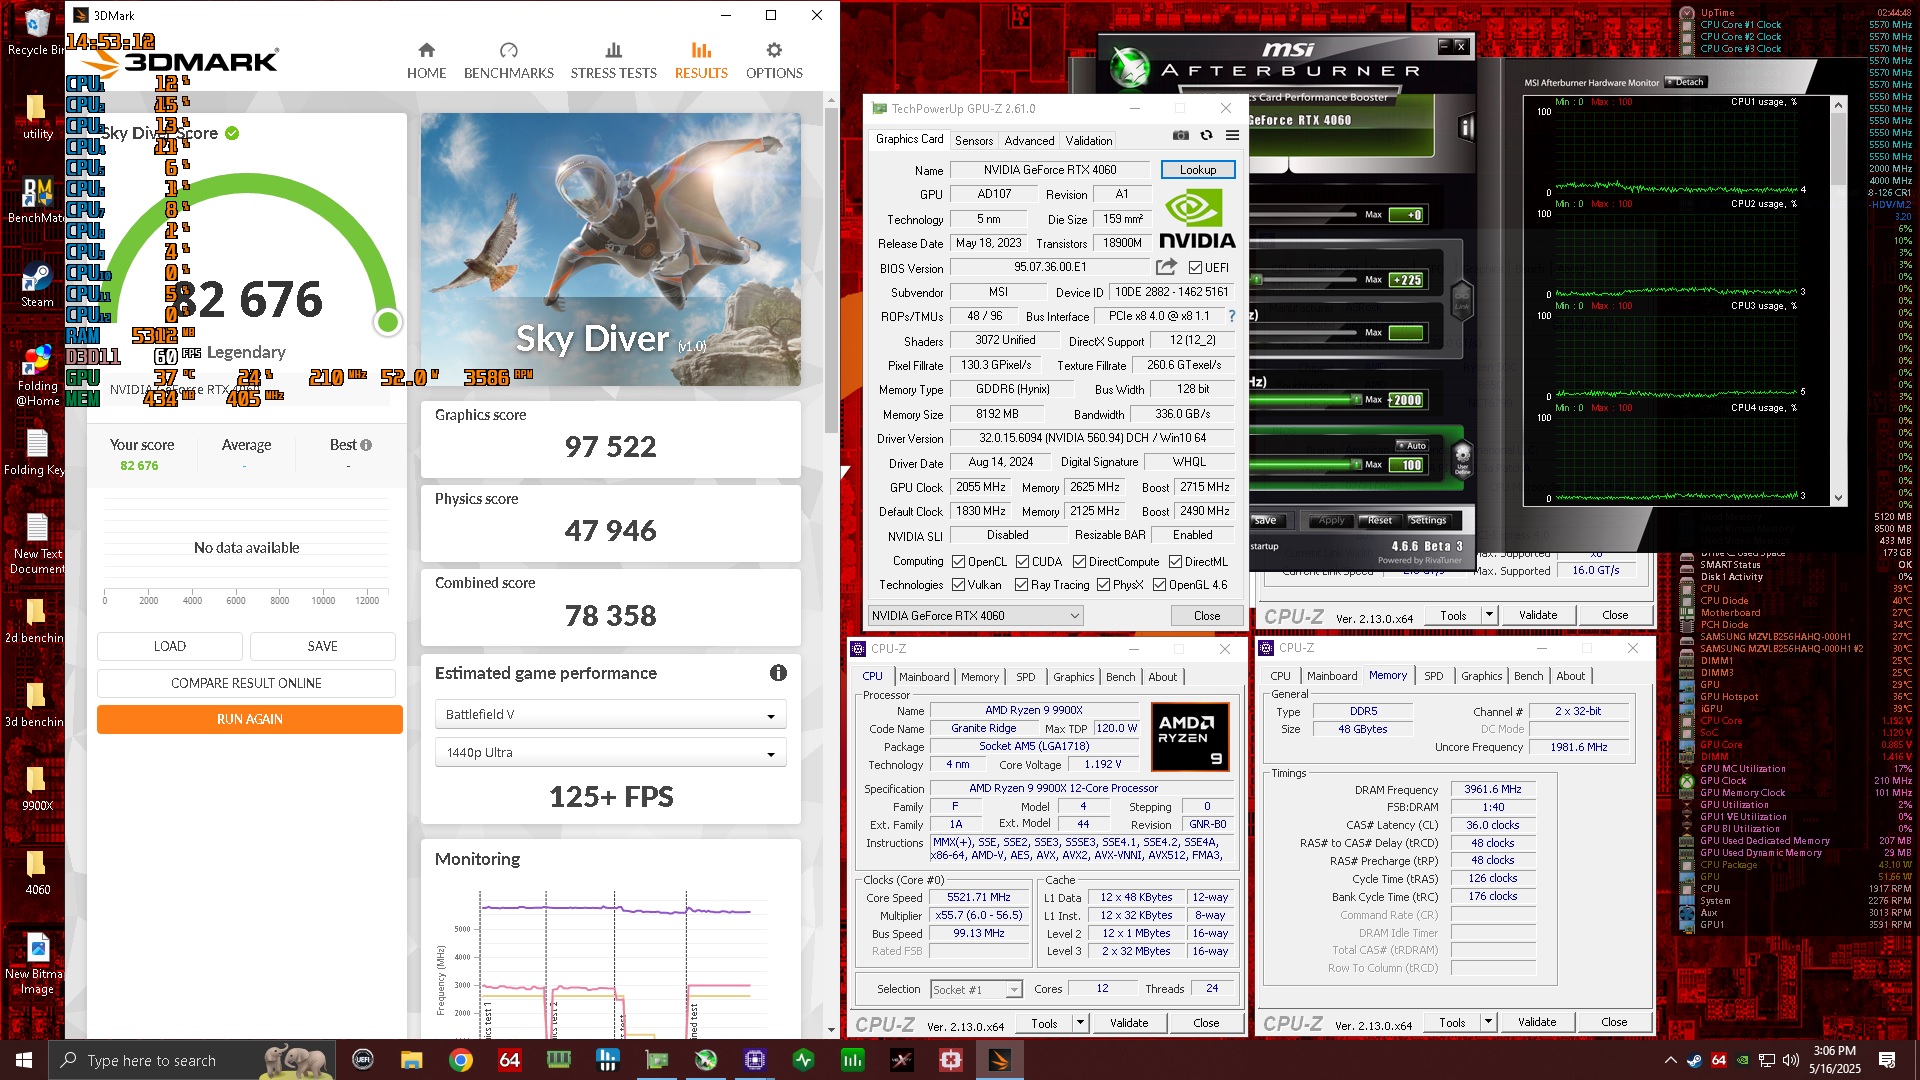Click the Afterburner 'i' information button
The width and height of the screenshot is (1920, 1080).
(1466, 127)
